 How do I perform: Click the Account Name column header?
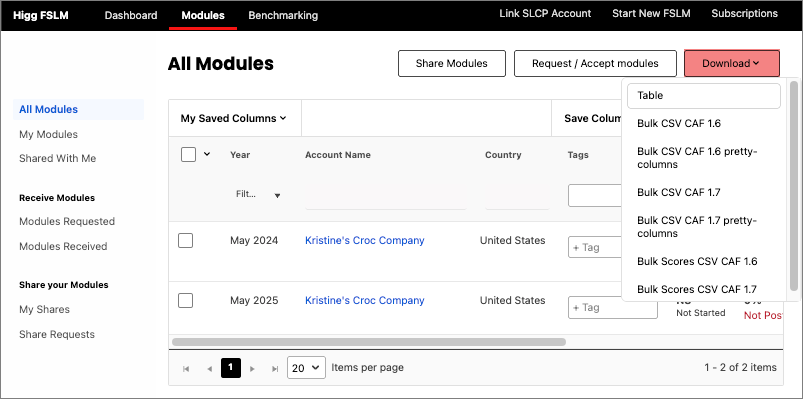(338, 155)
